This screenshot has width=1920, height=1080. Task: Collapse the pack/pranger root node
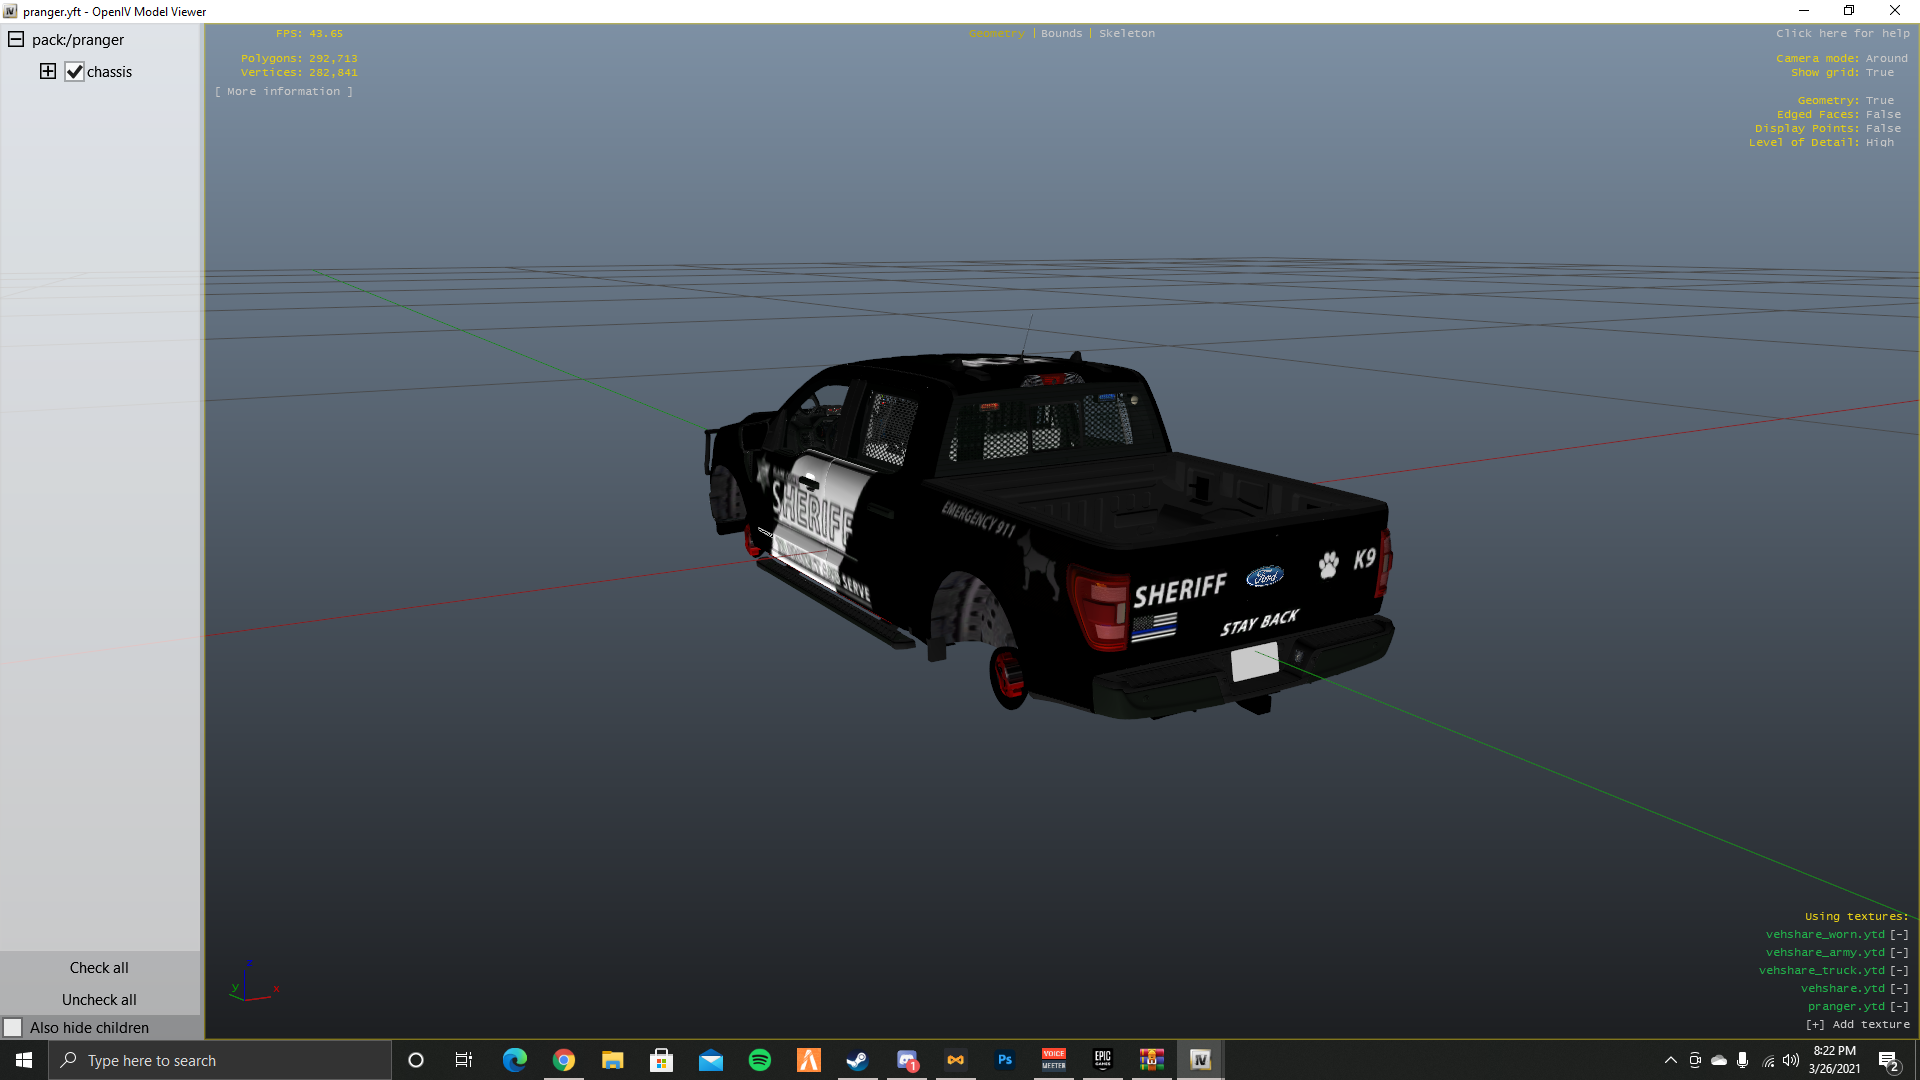16,39
